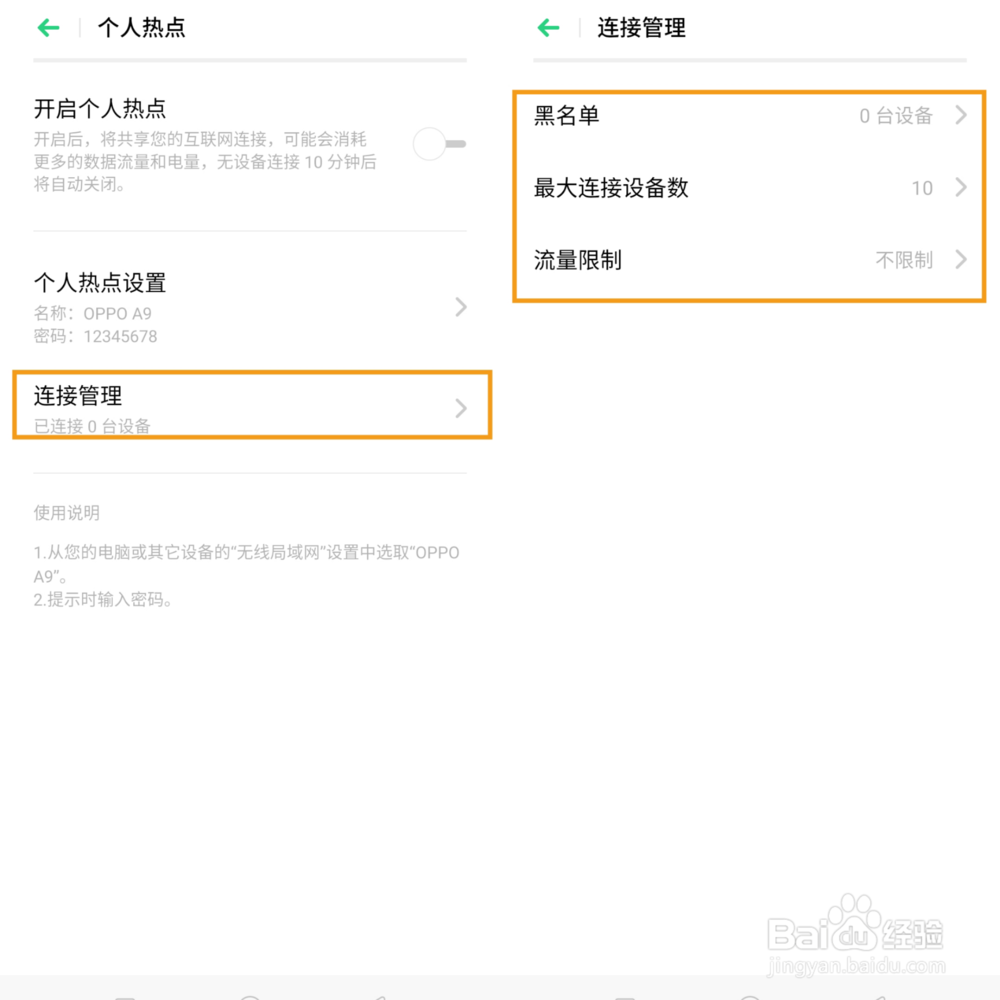Select the 最大连接设备数 entry
Viewport: 1000px width, 1000px height.
[x=750, y=188]
